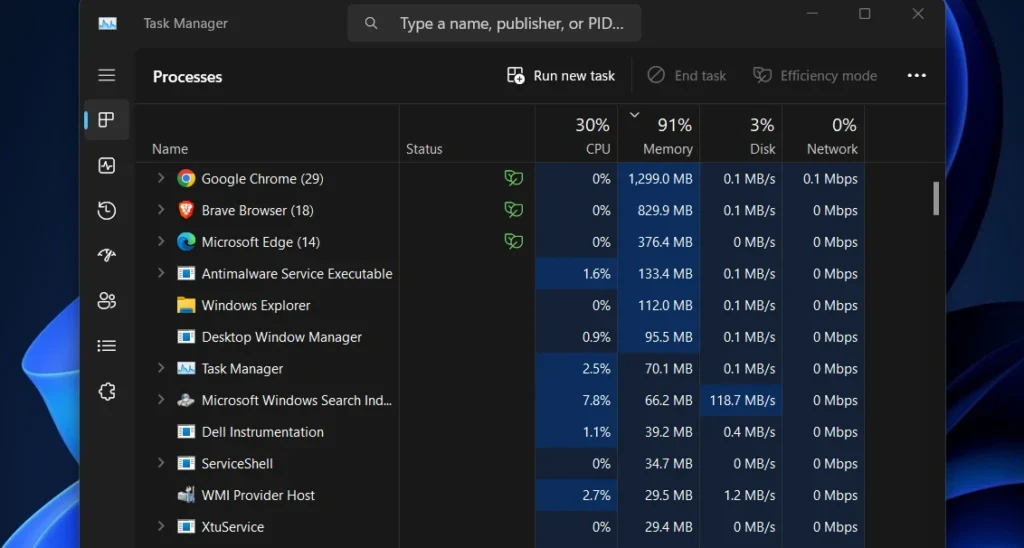The width and height of the screenshot is (1024, 548).
Task: Click the Desktop Window Manager icon
Action: click(x=186, y=337)
